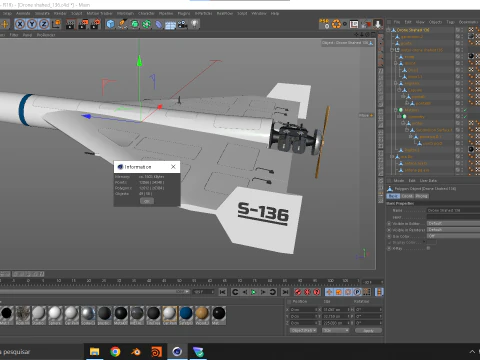Open Tags menu in Object Manager
Screen dimensions: 480x360
click(450, 22)
